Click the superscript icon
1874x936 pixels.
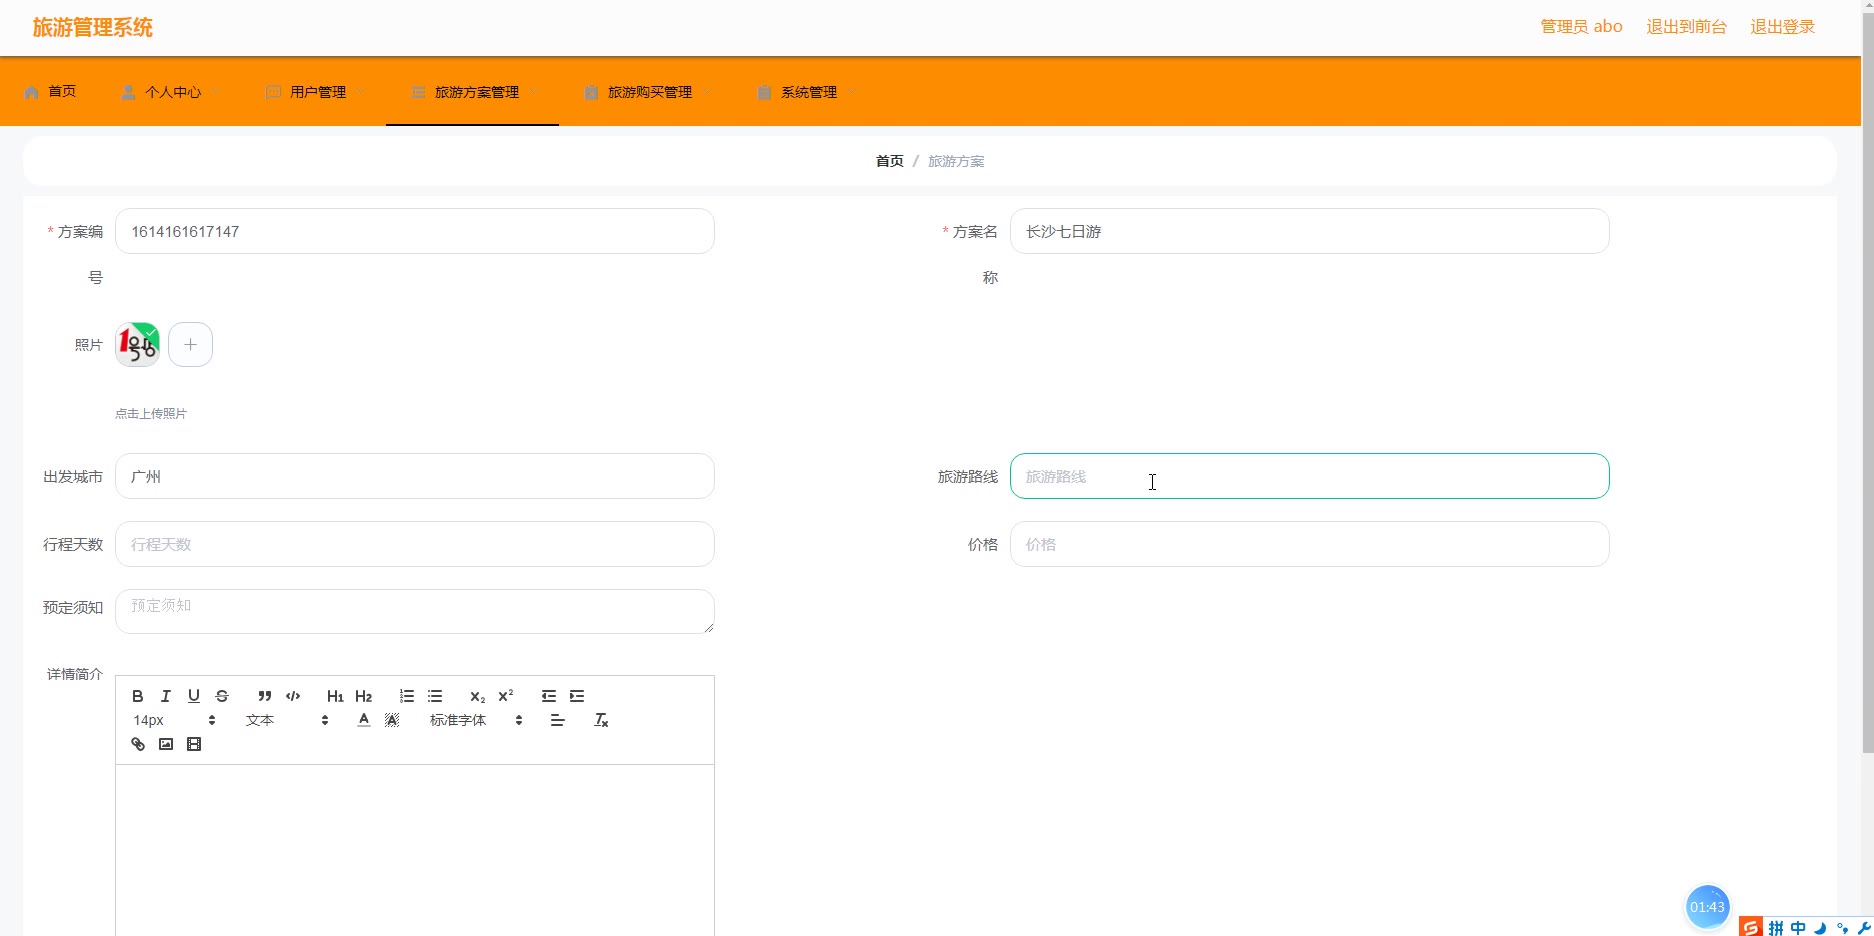(x=506, y=696)
